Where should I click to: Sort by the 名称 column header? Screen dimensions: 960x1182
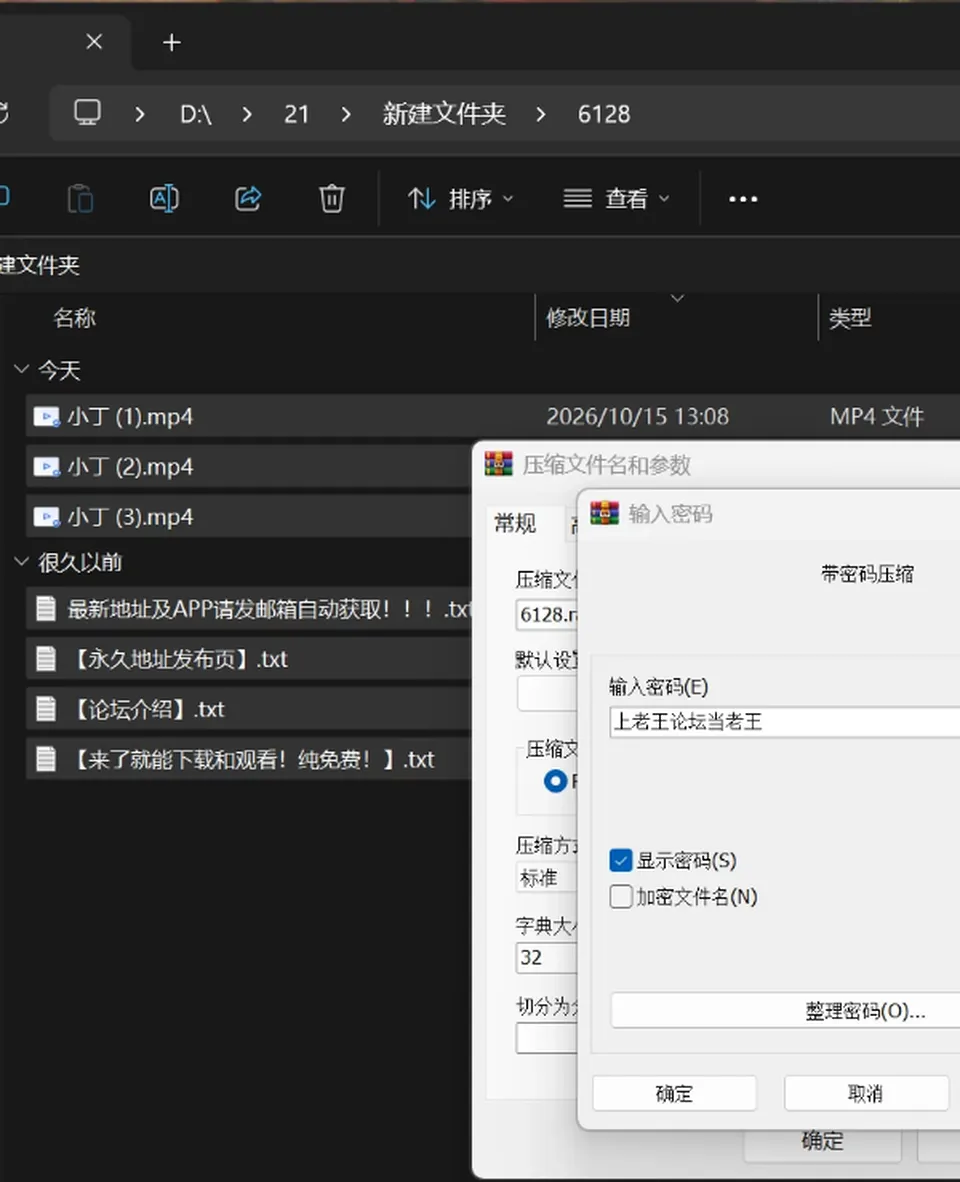pos(75,317)
